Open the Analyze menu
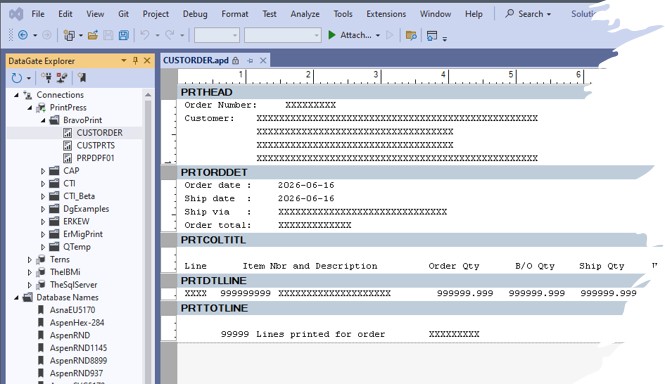Image resolution: width=665 pixels, height=384 pixels. click(x=305, y=14)
